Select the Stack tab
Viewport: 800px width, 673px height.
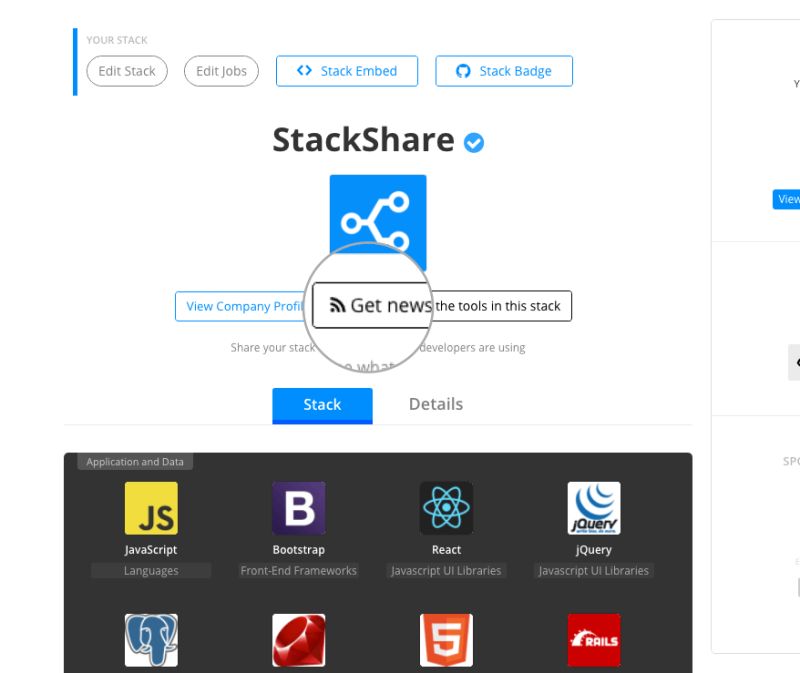[322, 404]
